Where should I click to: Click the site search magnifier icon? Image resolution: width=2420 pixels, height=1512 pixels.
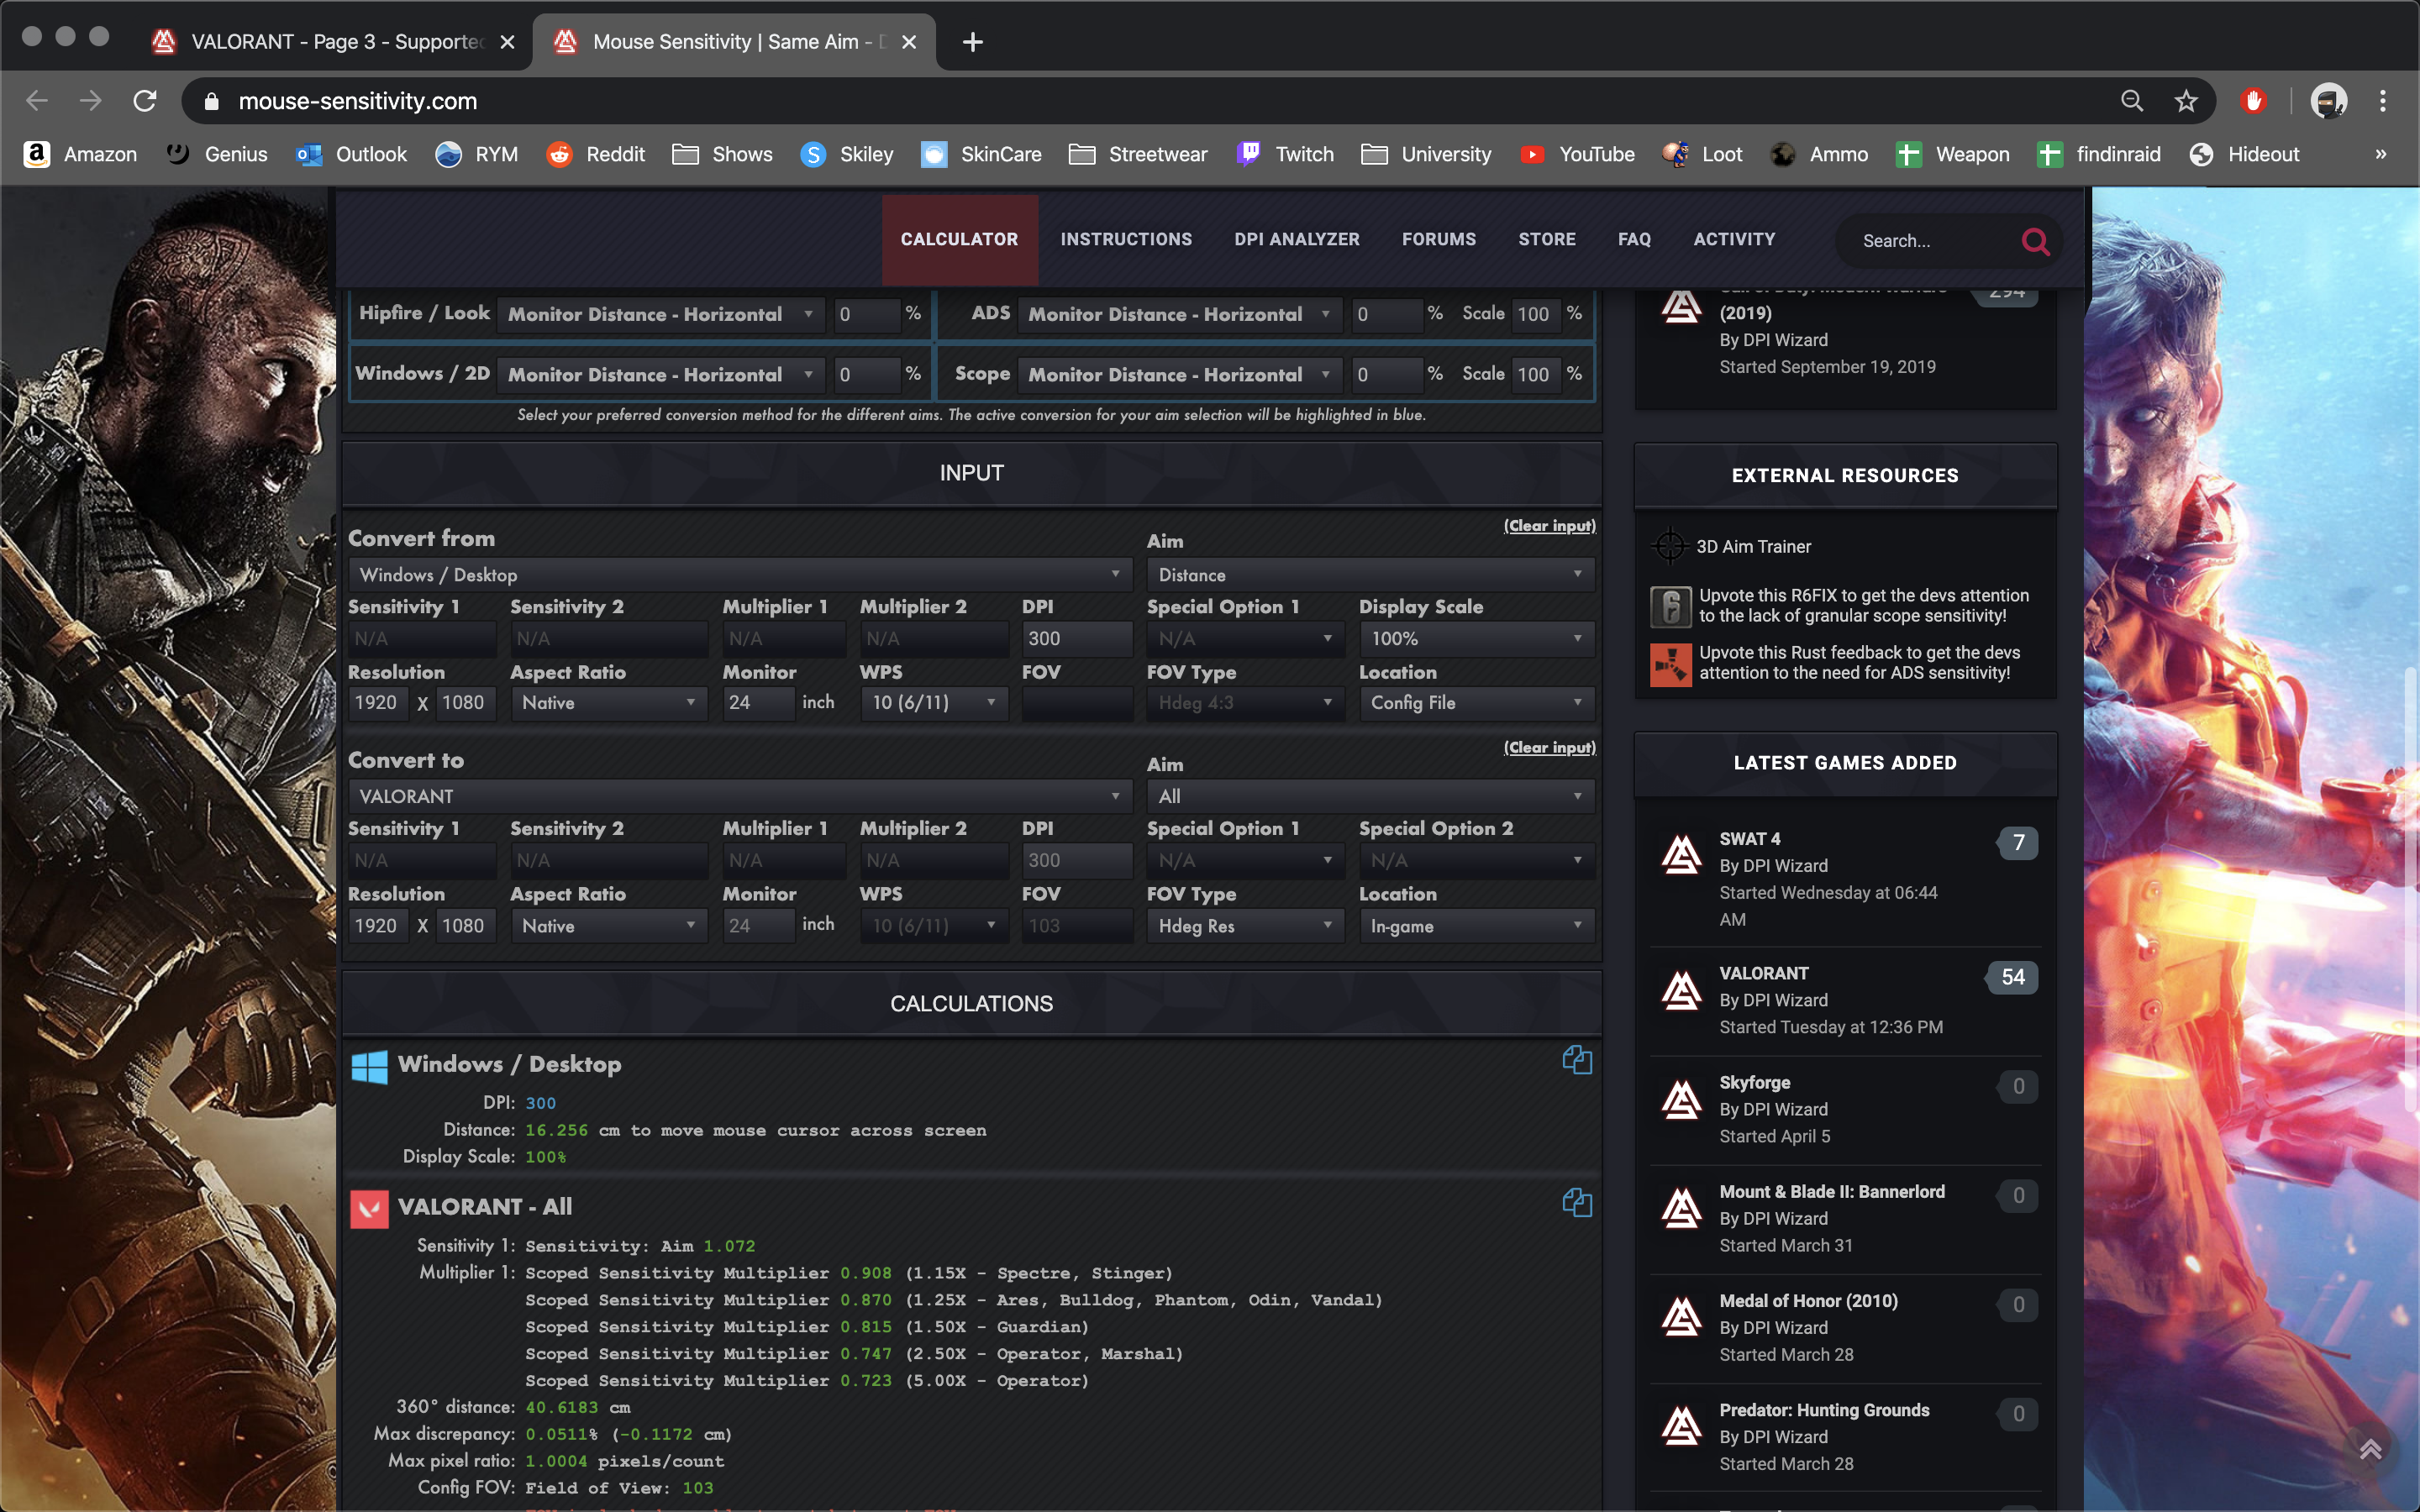coord(2035,241)
